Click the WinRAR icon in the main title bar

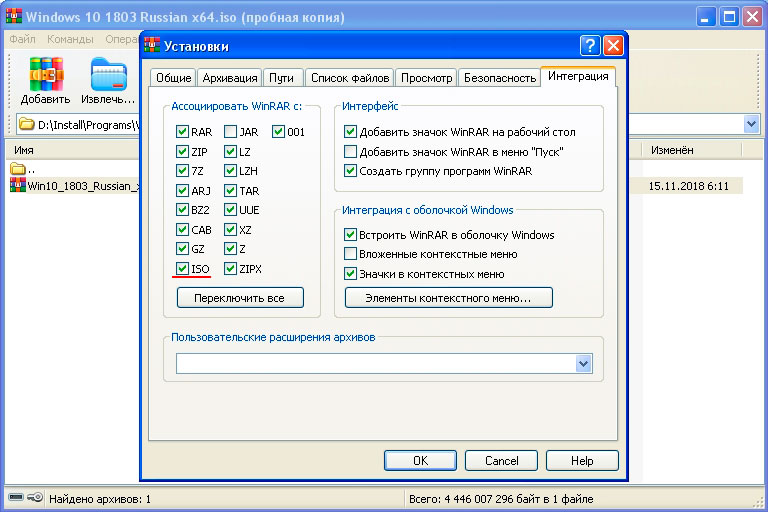pos(14,16)
